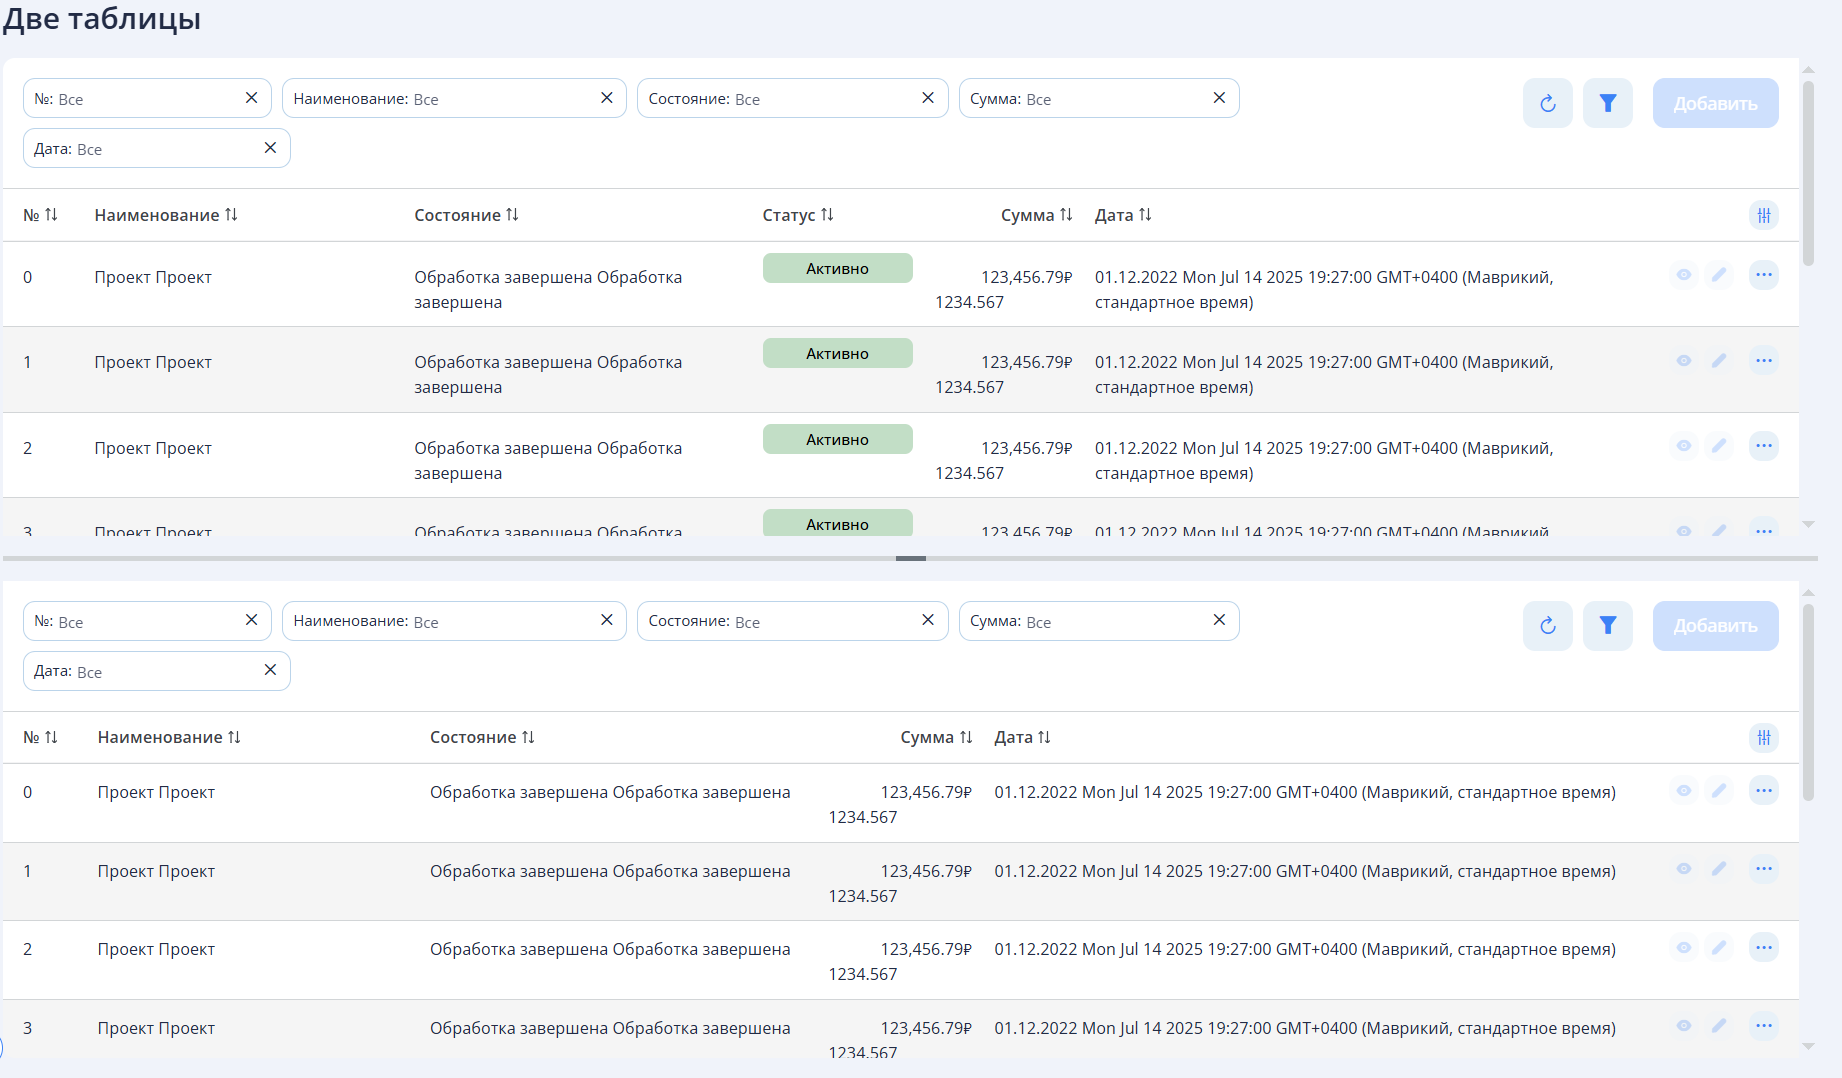Viewport: 1842px width, 1078px height.
Task: View row 0 in bottom table
Action: (1684, 791)
